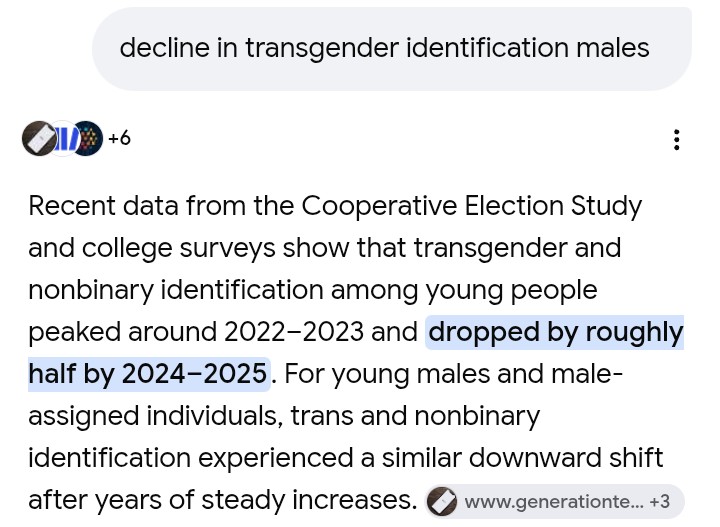Click the favicon inside the generationte source chip
The image size is (720, 527).
pyautogui.click(x=442, y=501)
